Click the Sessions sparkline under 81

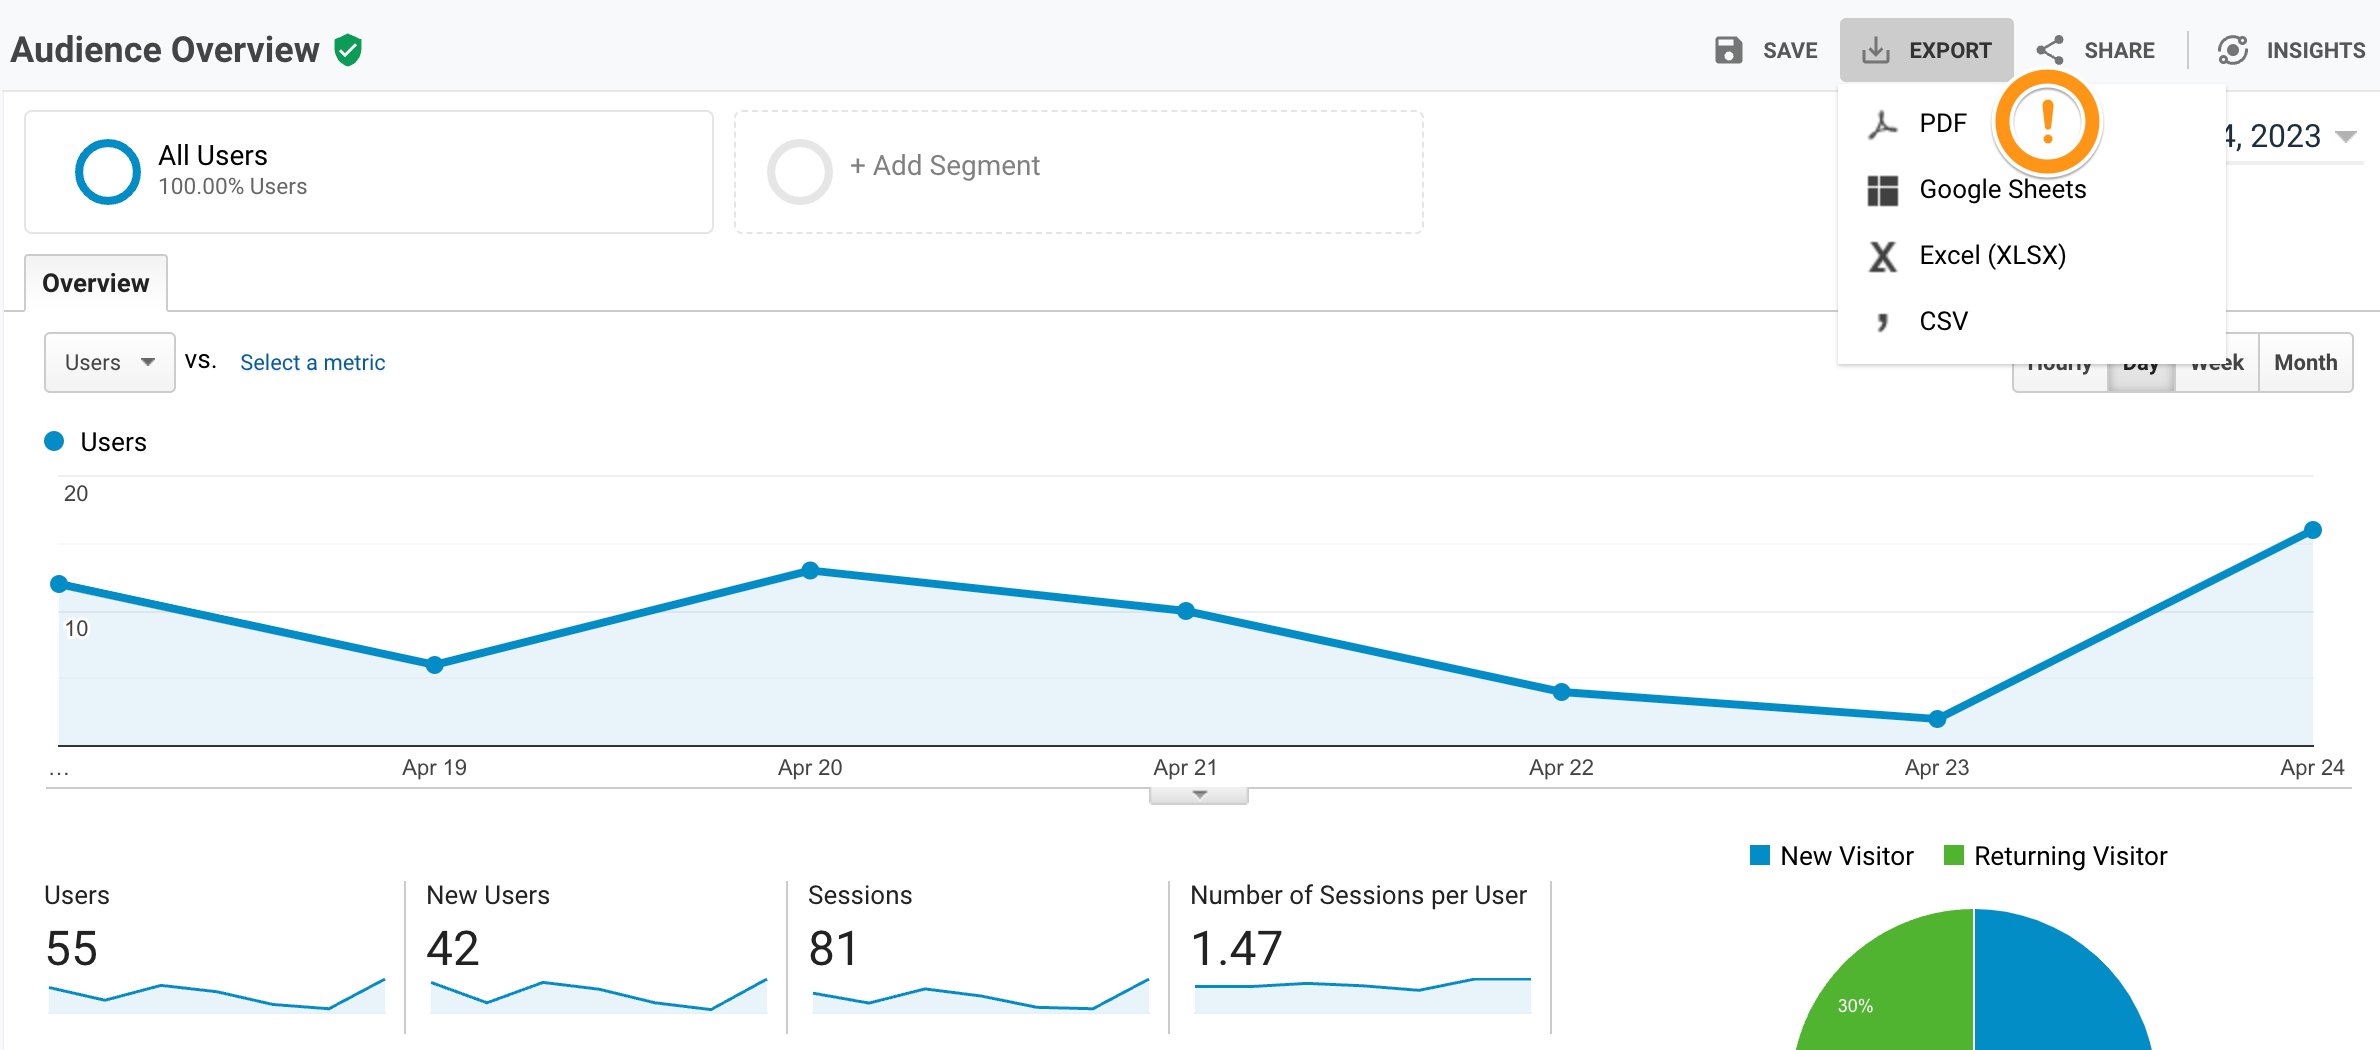pos(981,996)
